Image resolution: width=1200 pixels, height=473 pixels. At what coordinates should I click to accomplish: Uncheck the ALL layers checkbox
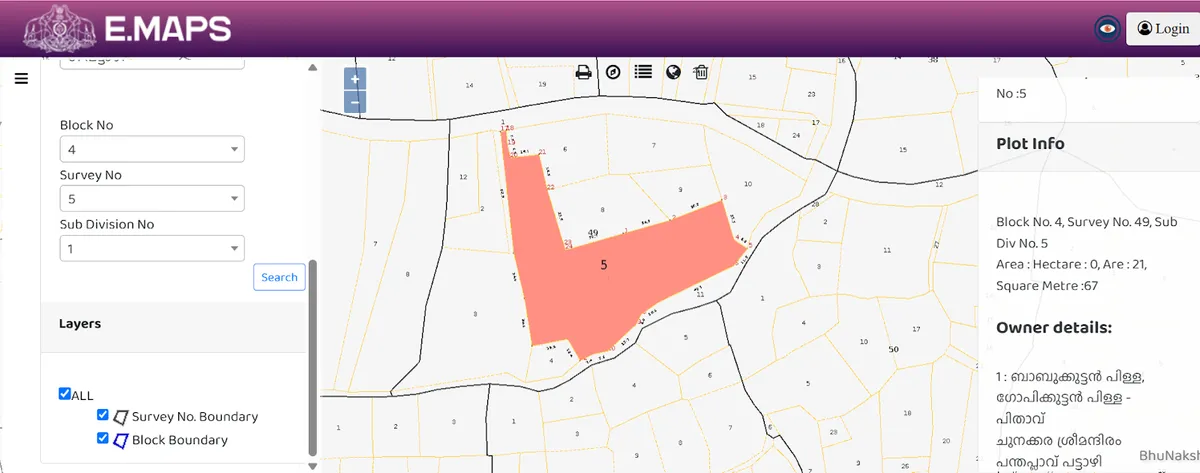tap(65, 394)
